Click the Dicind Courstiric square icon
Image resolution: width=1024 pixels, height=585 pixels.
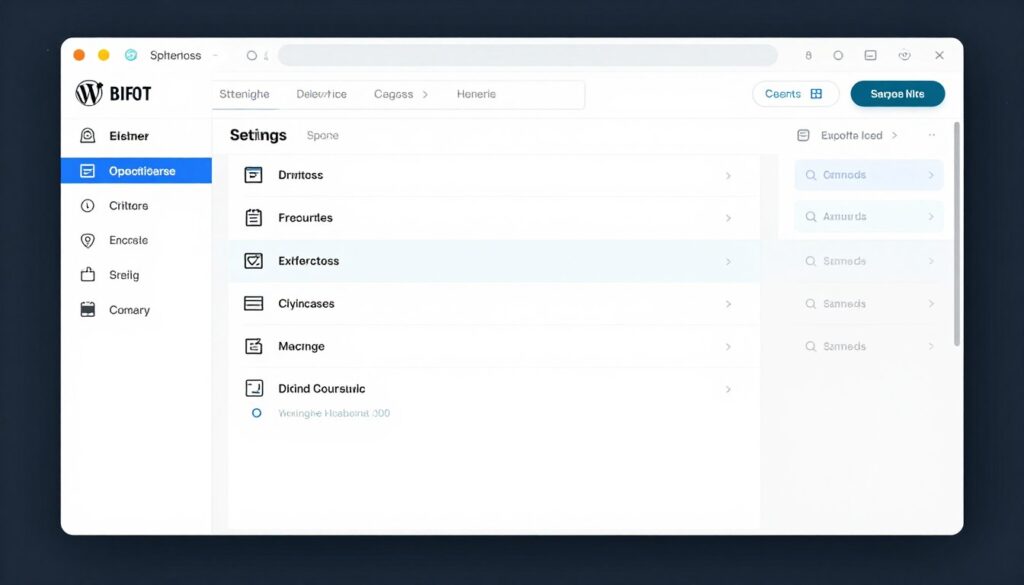tap(254, 388)
